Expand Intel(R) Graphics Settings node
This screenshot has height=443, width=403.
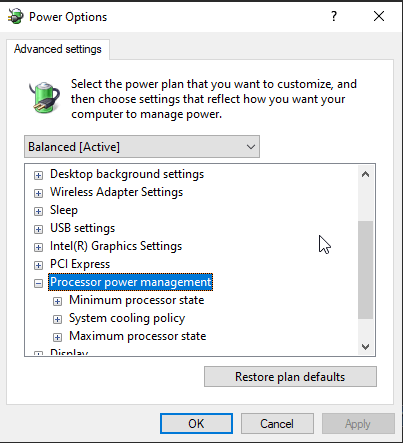point(38,247)
